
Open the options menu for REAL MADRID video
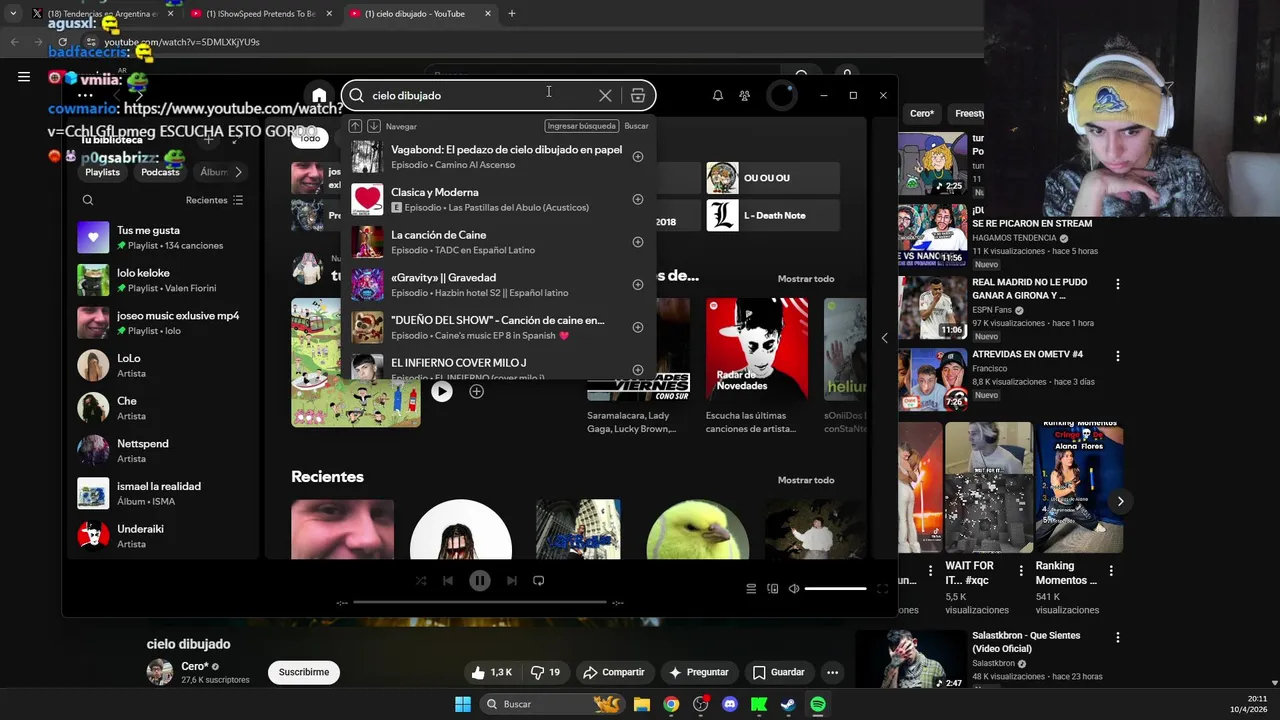[1117, 284]
